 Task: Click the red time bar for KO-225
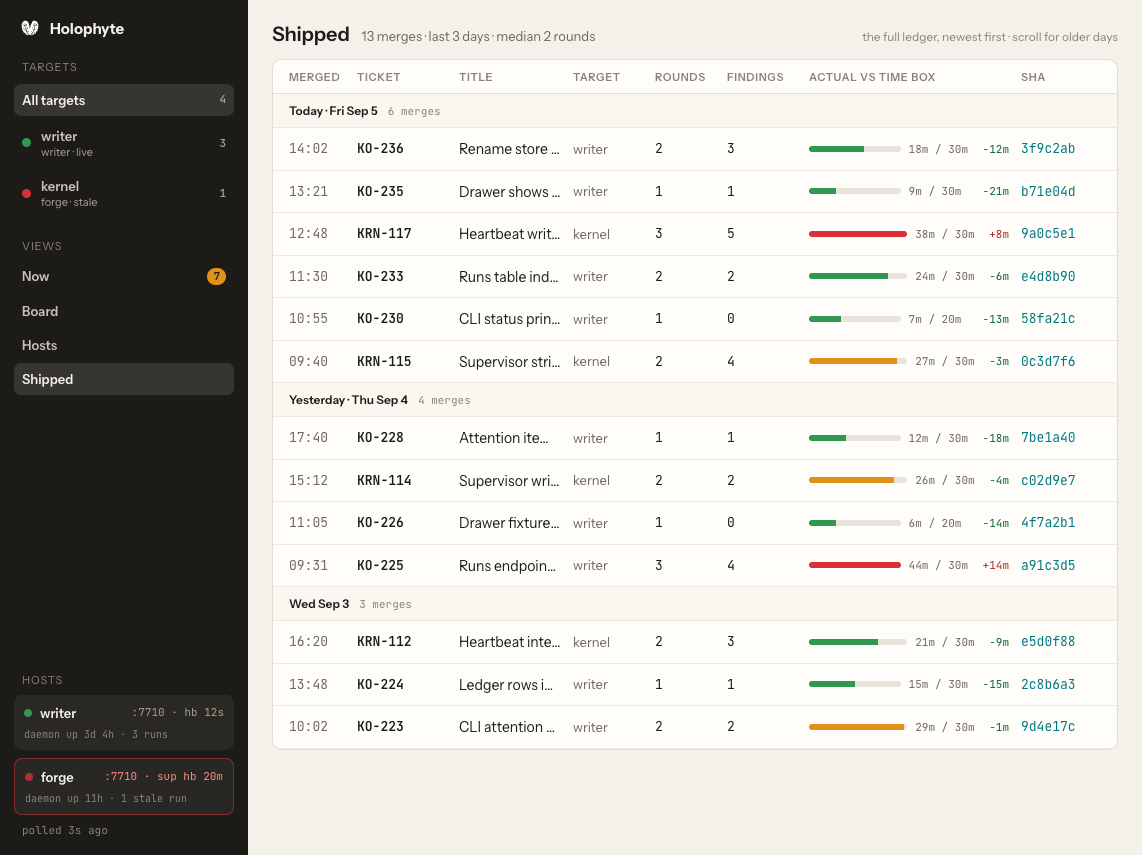854,565
